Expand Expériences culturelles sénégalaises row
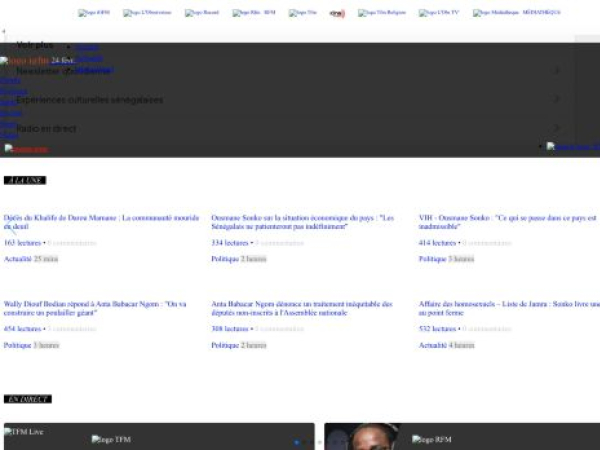The height and width of the screenshot is (450, 600). (x=290, y=100)
